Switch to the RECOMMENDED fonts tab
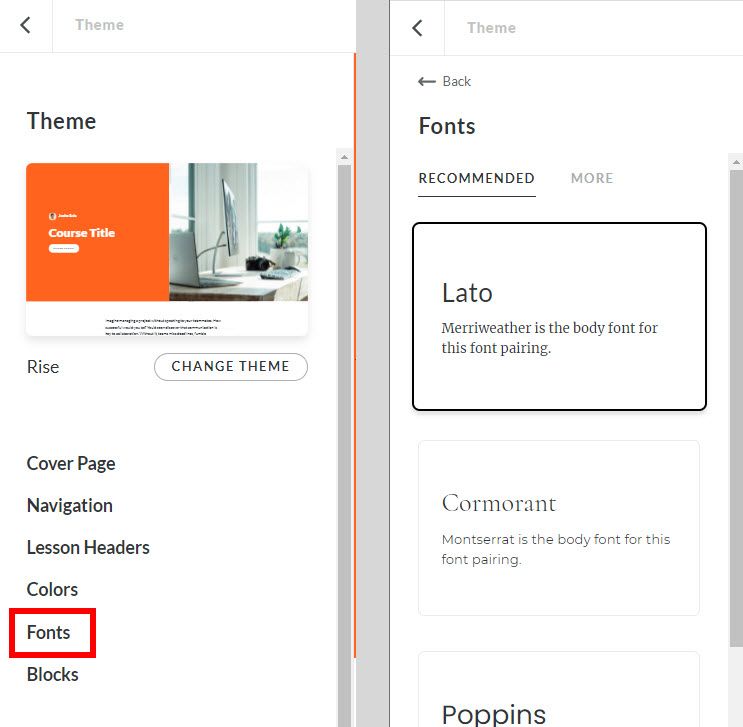Screen dimensions: 743x727 coord(476,178)
